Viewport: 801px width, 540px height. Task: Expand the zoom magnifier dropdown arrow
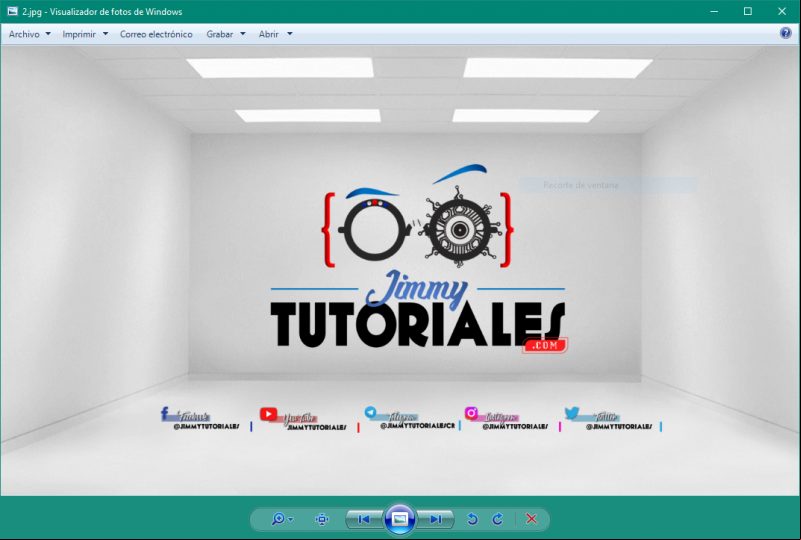point(291,520)
